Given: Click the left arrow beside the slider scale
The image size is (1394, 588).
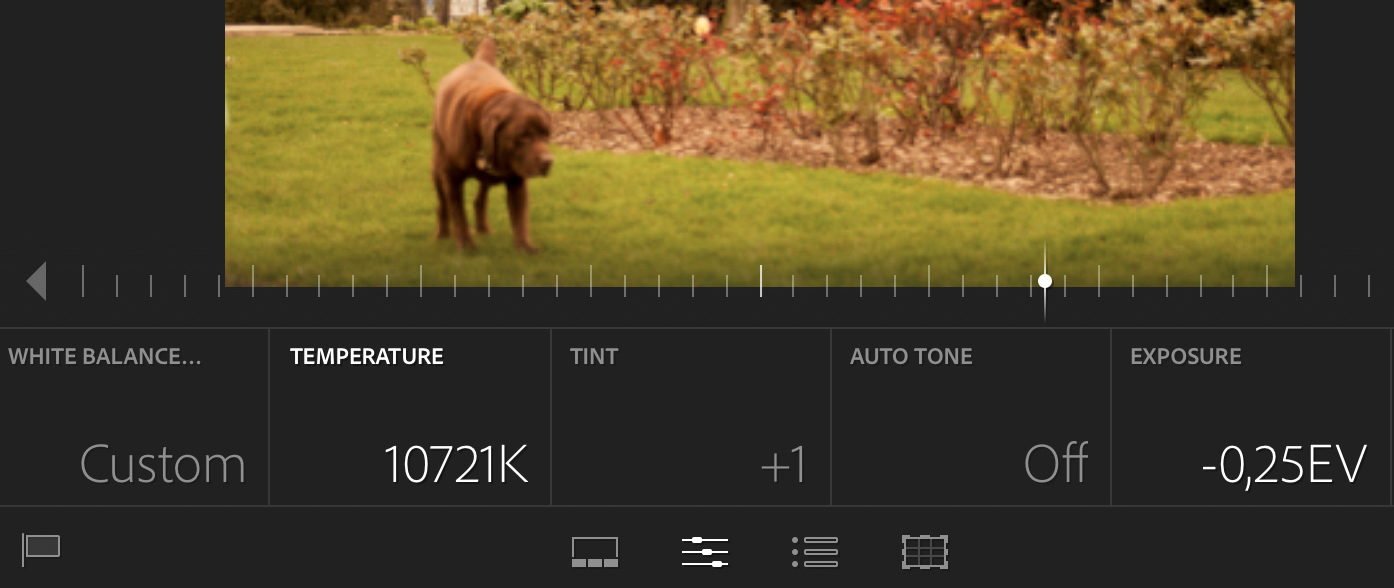Looking at the screenshot, I should [37, 281].
